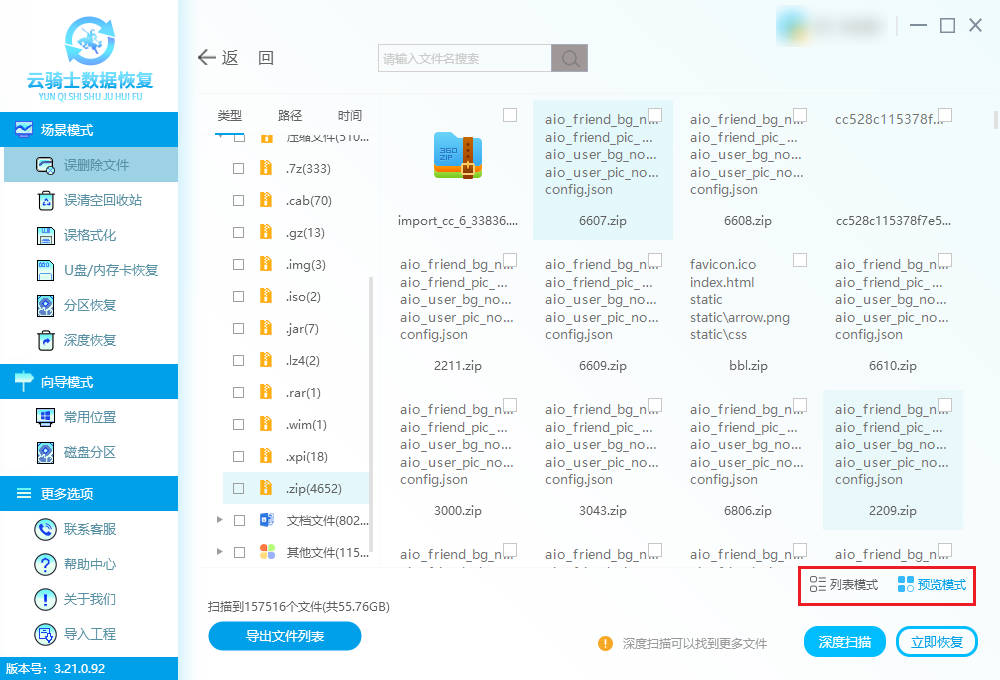Click 导出文件列表 button
This screenshot has height=680, width=1000.
(x=284, y=636)
